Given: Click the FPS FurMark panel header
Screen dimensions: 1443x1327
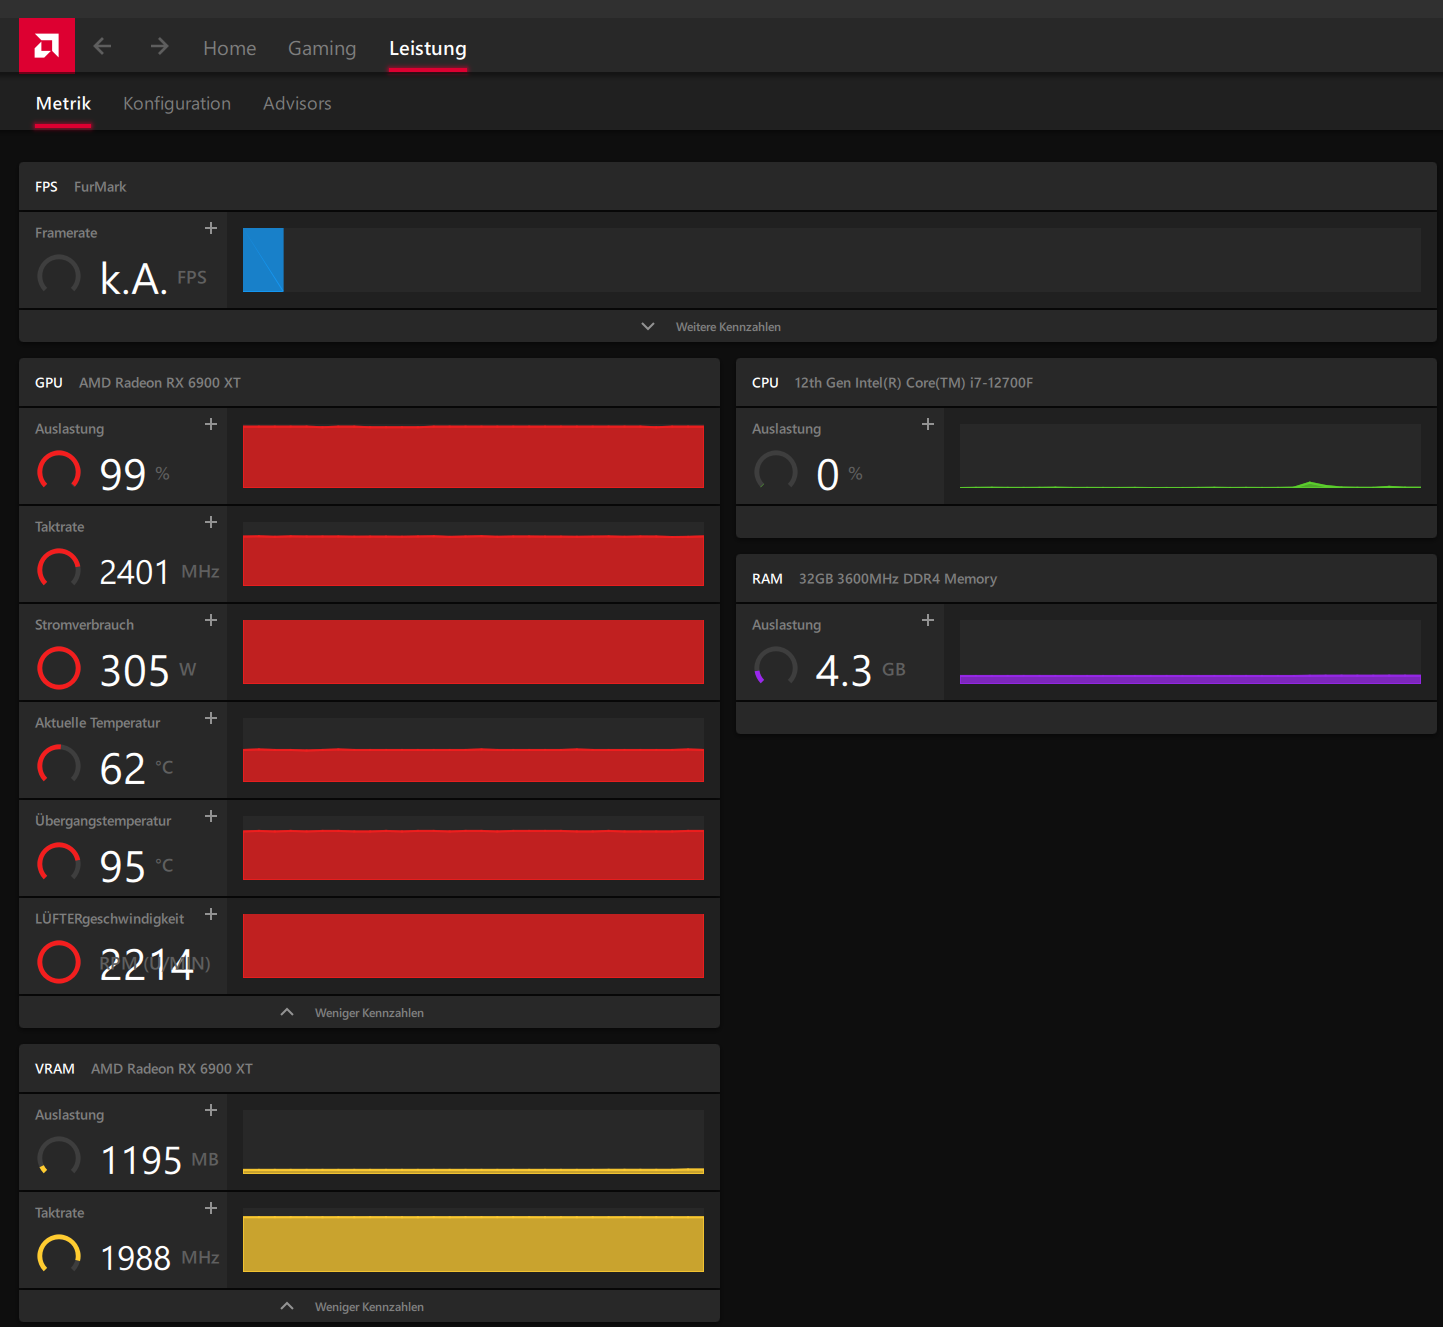Looking at the screenshot, I should [x=728, y=187].
